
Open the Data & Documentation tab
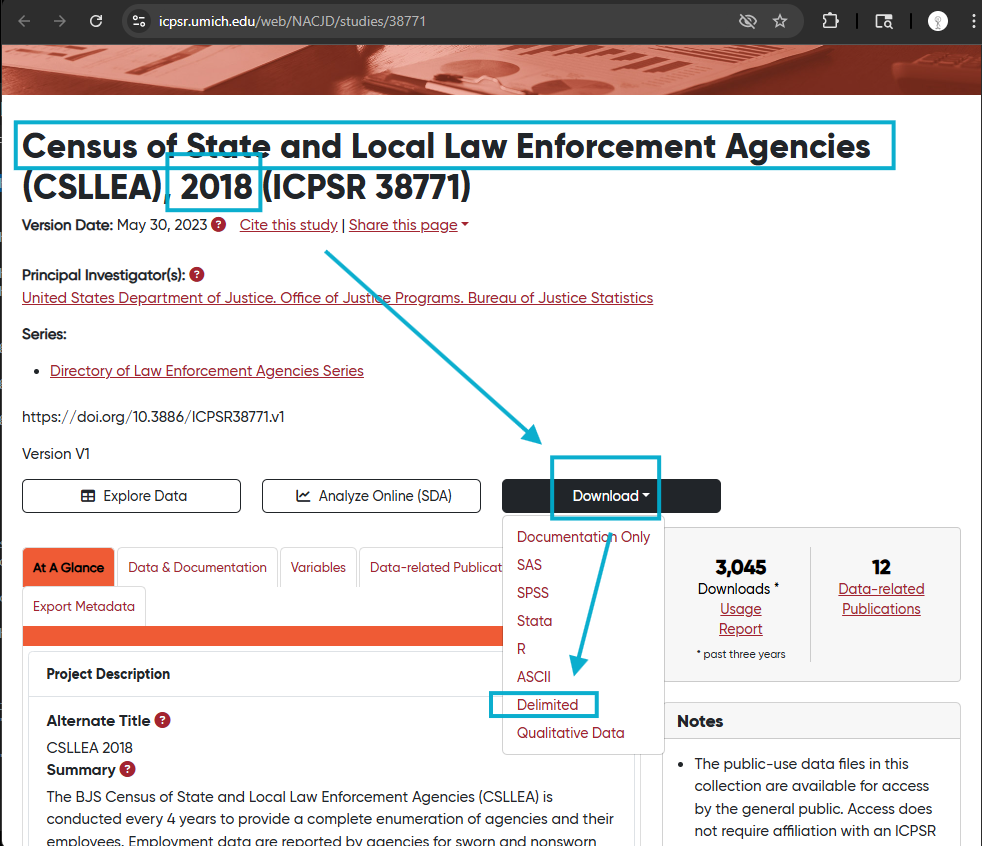tap(197, 567)
